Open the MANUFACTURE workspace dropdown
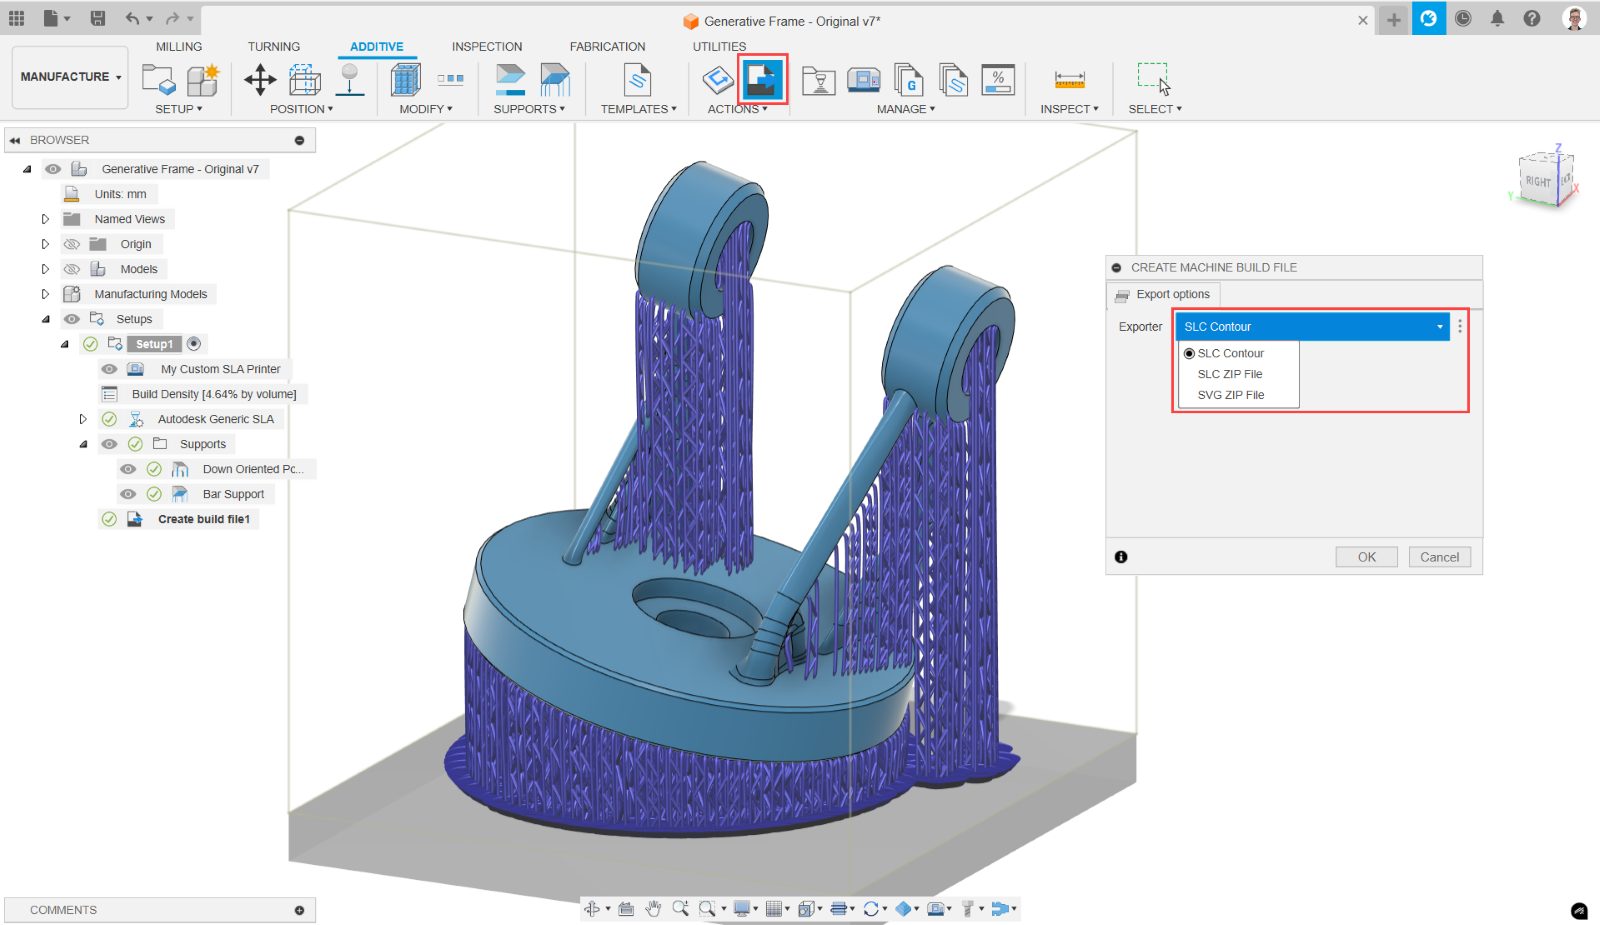 [x=70, y=77]
